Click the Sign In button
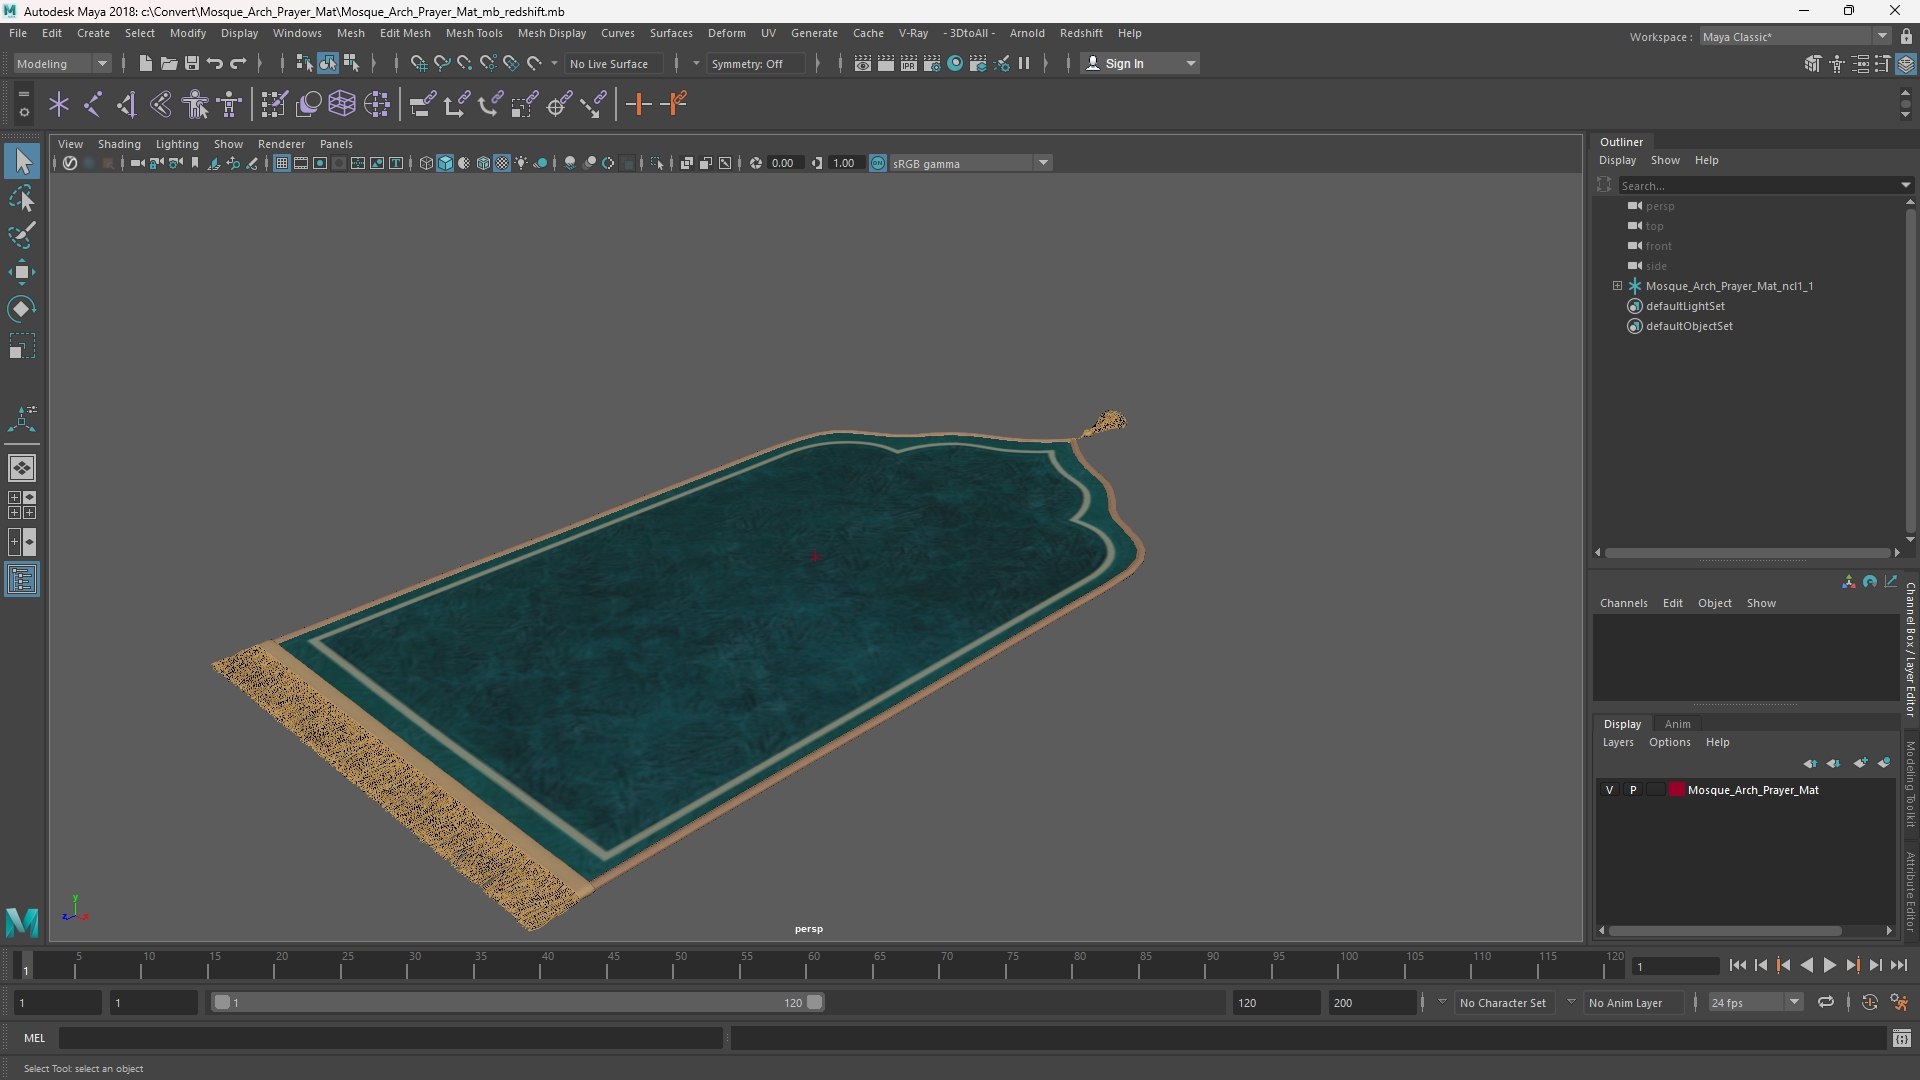1920x1080 pixels. (1124, 64)
